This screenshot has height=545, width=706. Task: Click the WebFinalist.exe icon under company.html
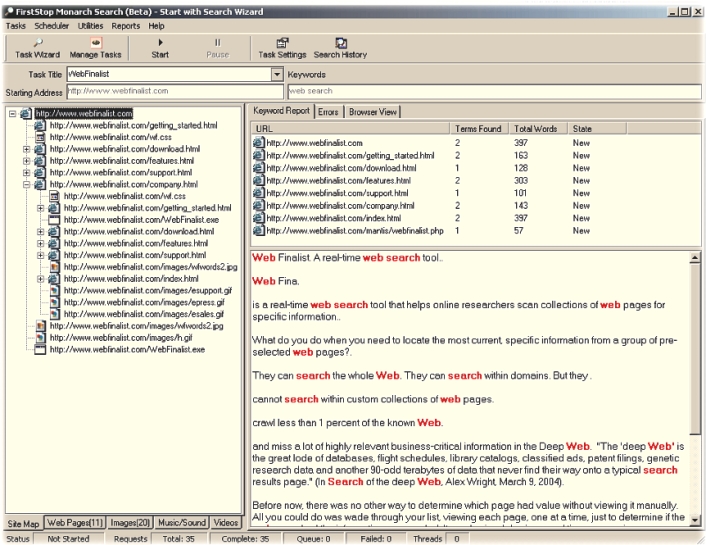(x=54, y=220)
